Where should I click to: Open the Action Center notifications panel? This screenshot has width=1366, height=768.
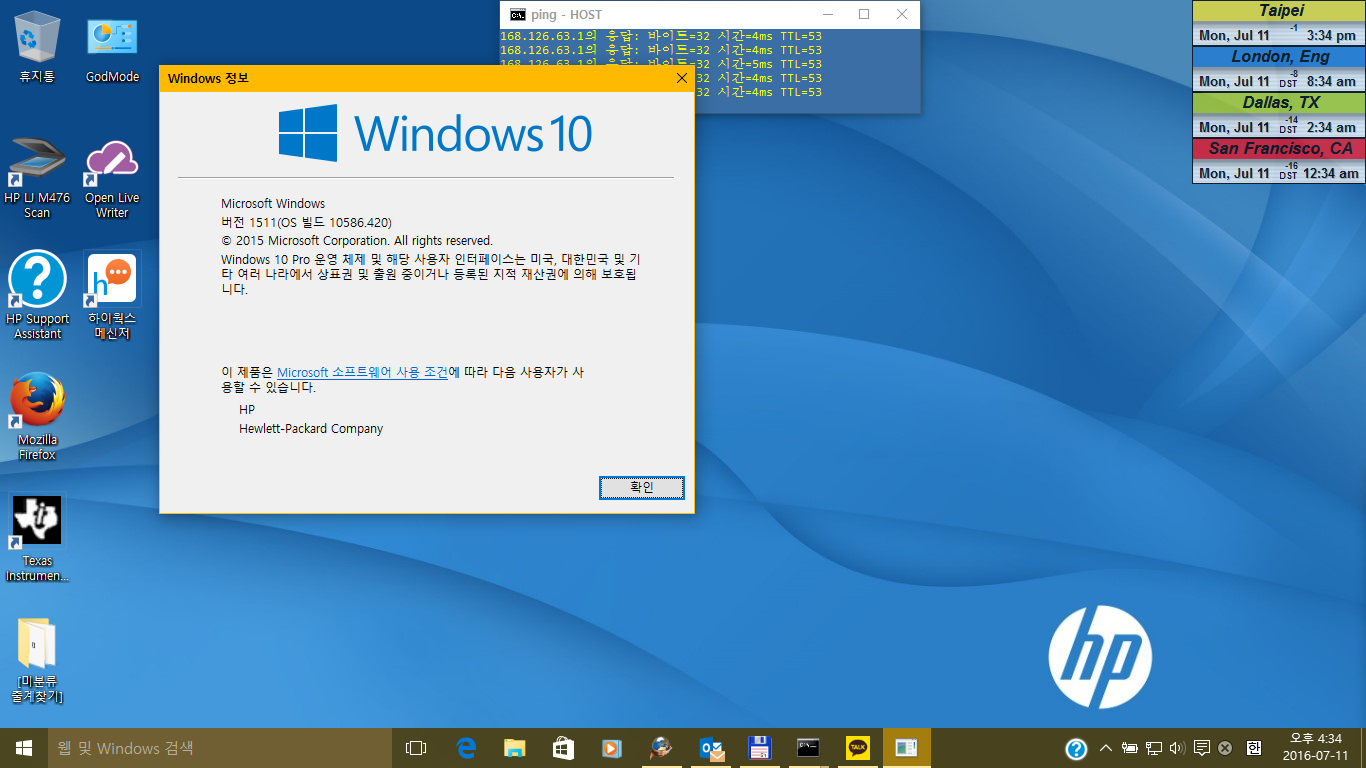[1202, 748]
